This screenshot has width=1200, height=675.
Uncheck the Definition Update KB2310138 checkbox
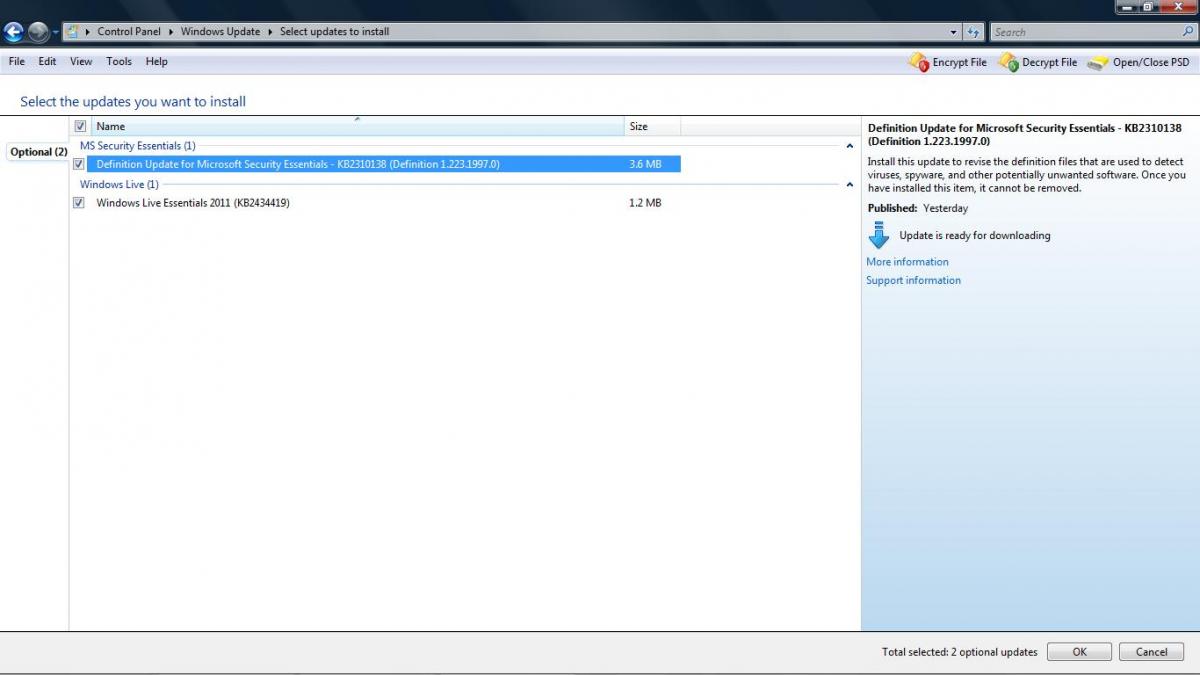click(79, 164)
